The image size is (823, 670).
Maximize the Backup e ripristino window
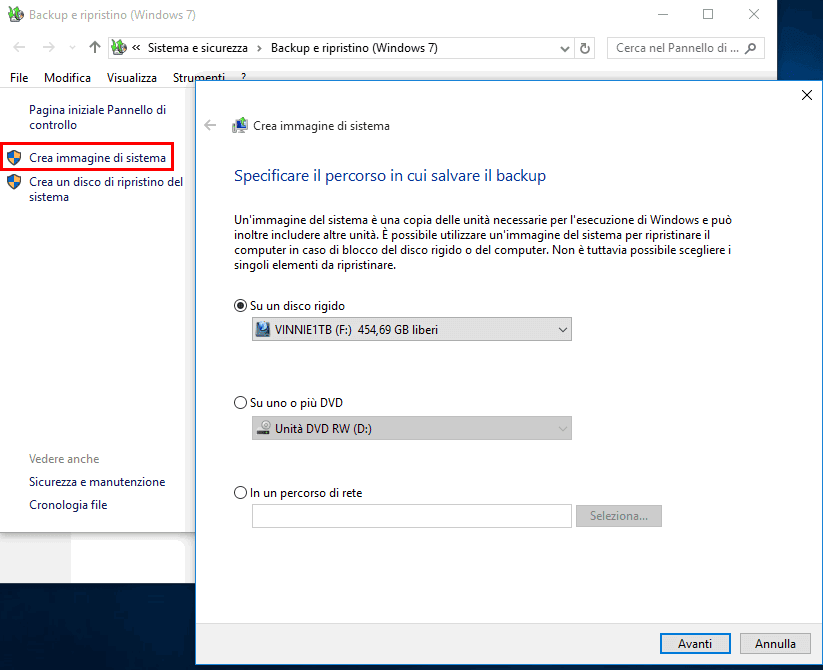click(x=708, y=15)
